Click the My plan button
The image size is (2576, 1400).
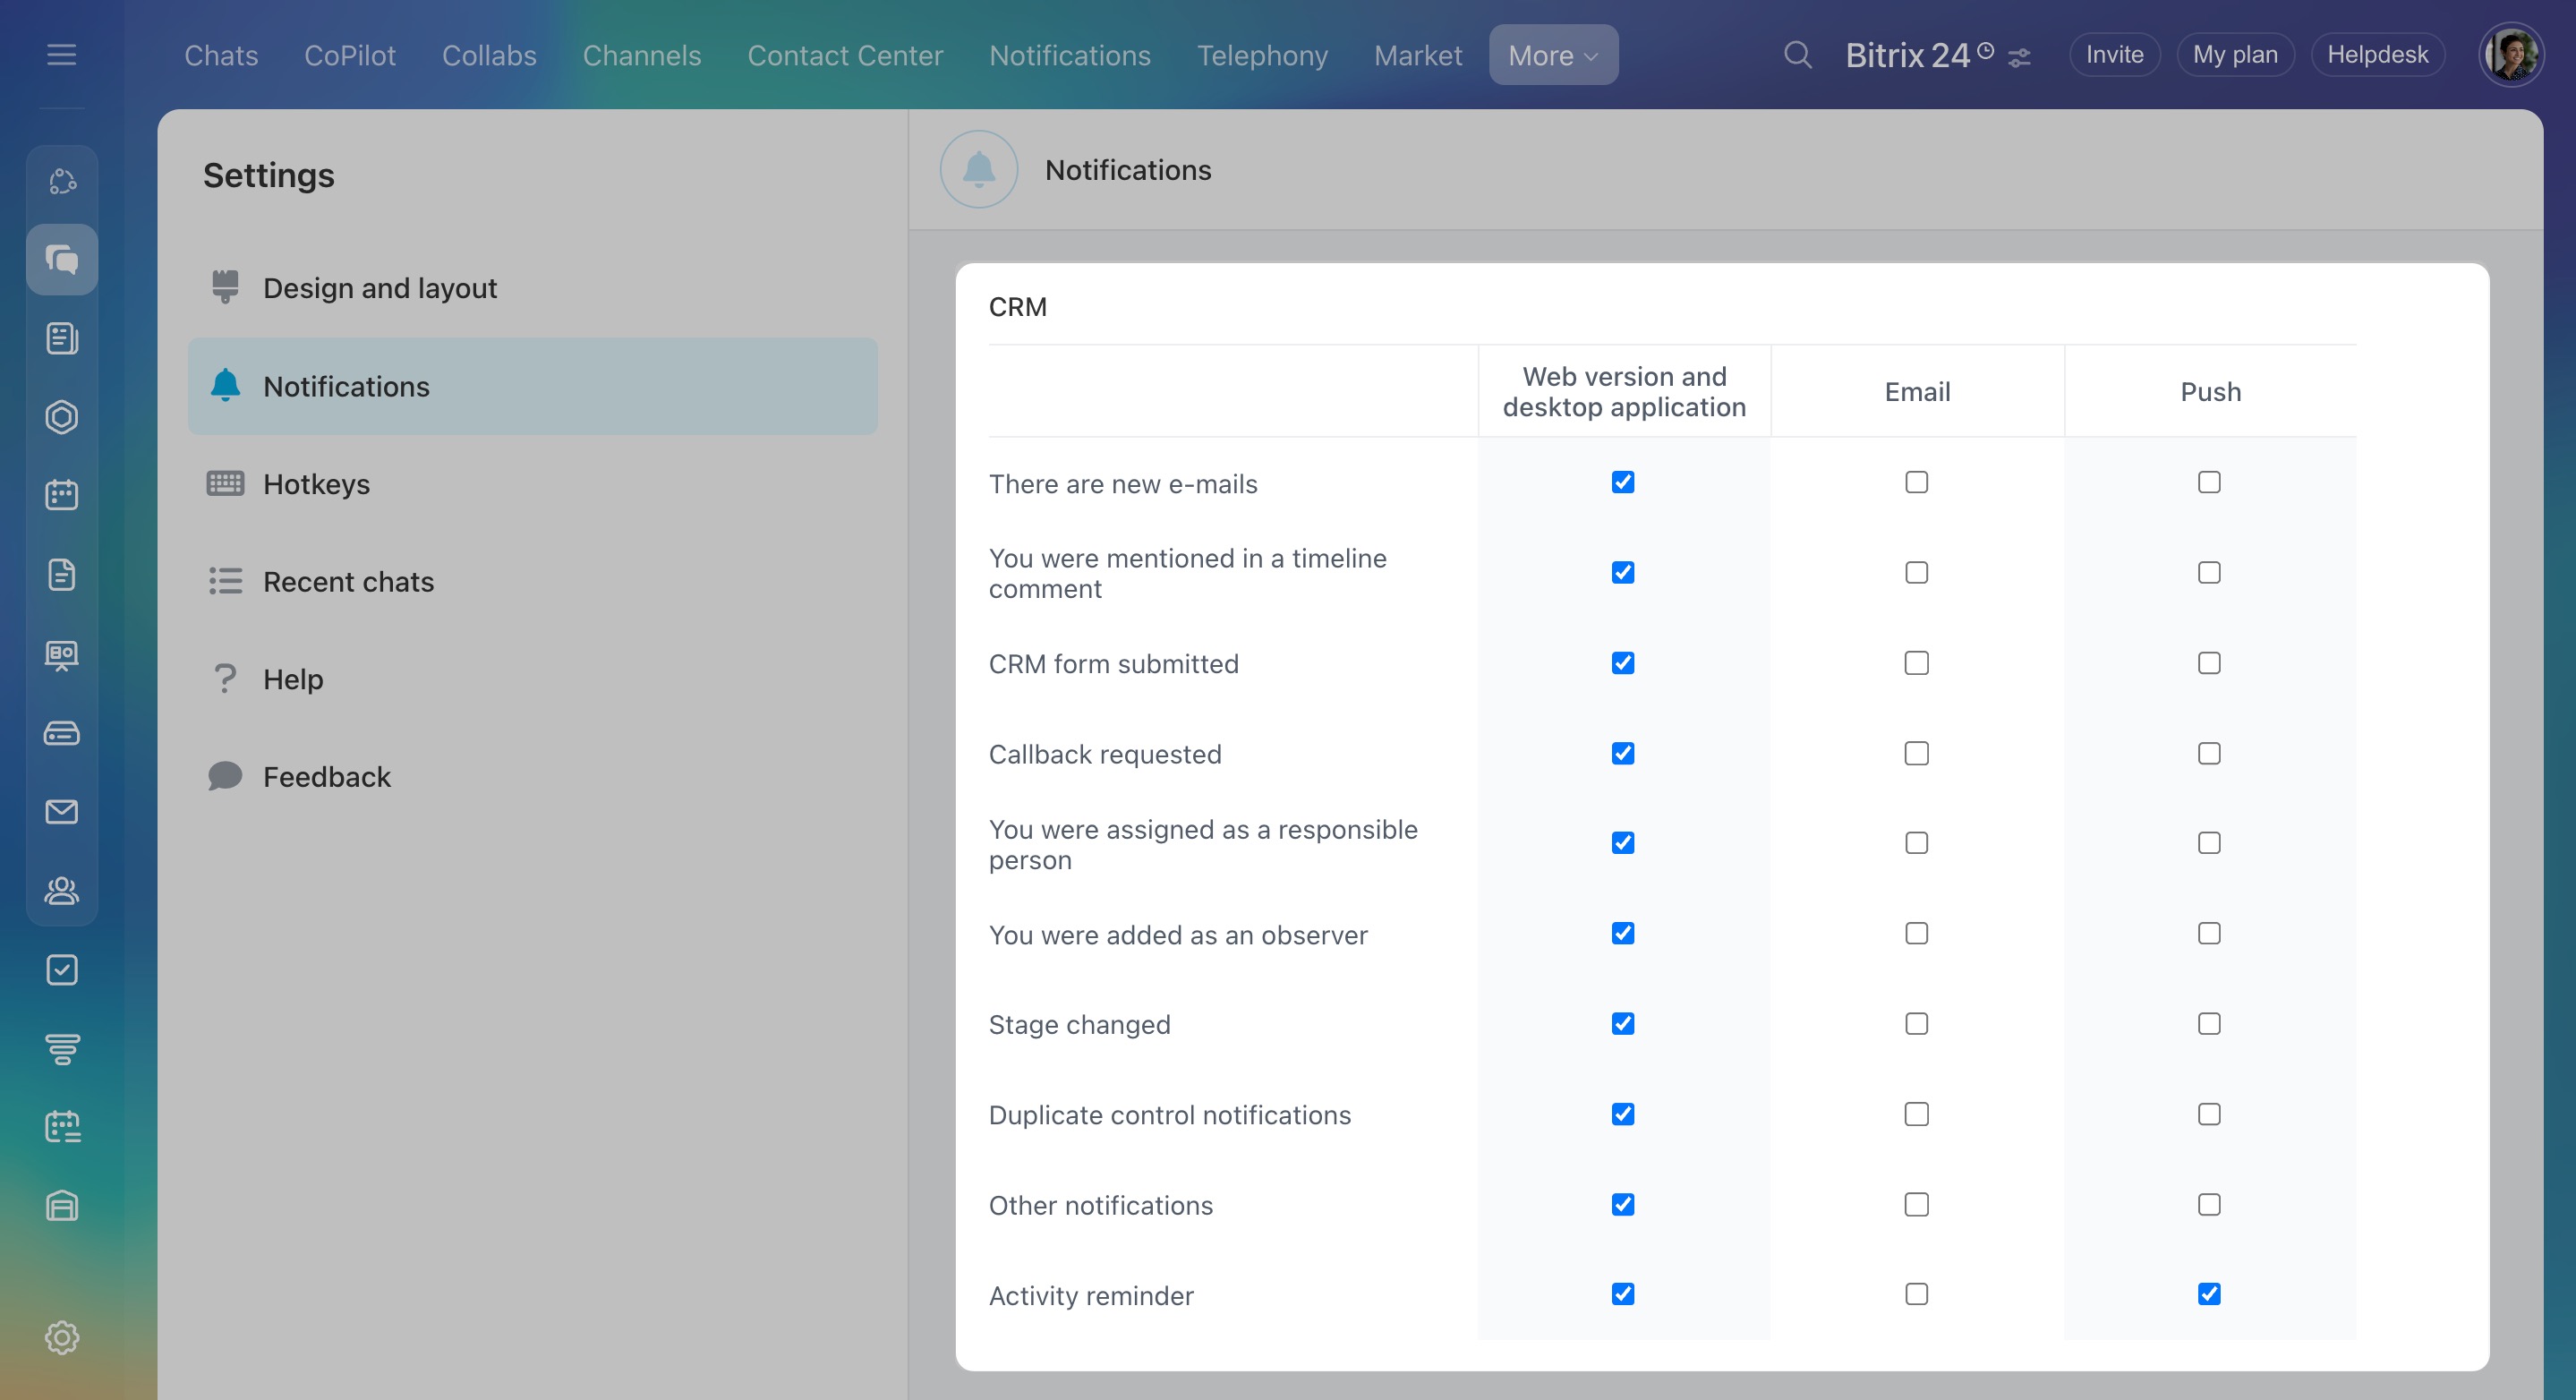click(2235, 55)
